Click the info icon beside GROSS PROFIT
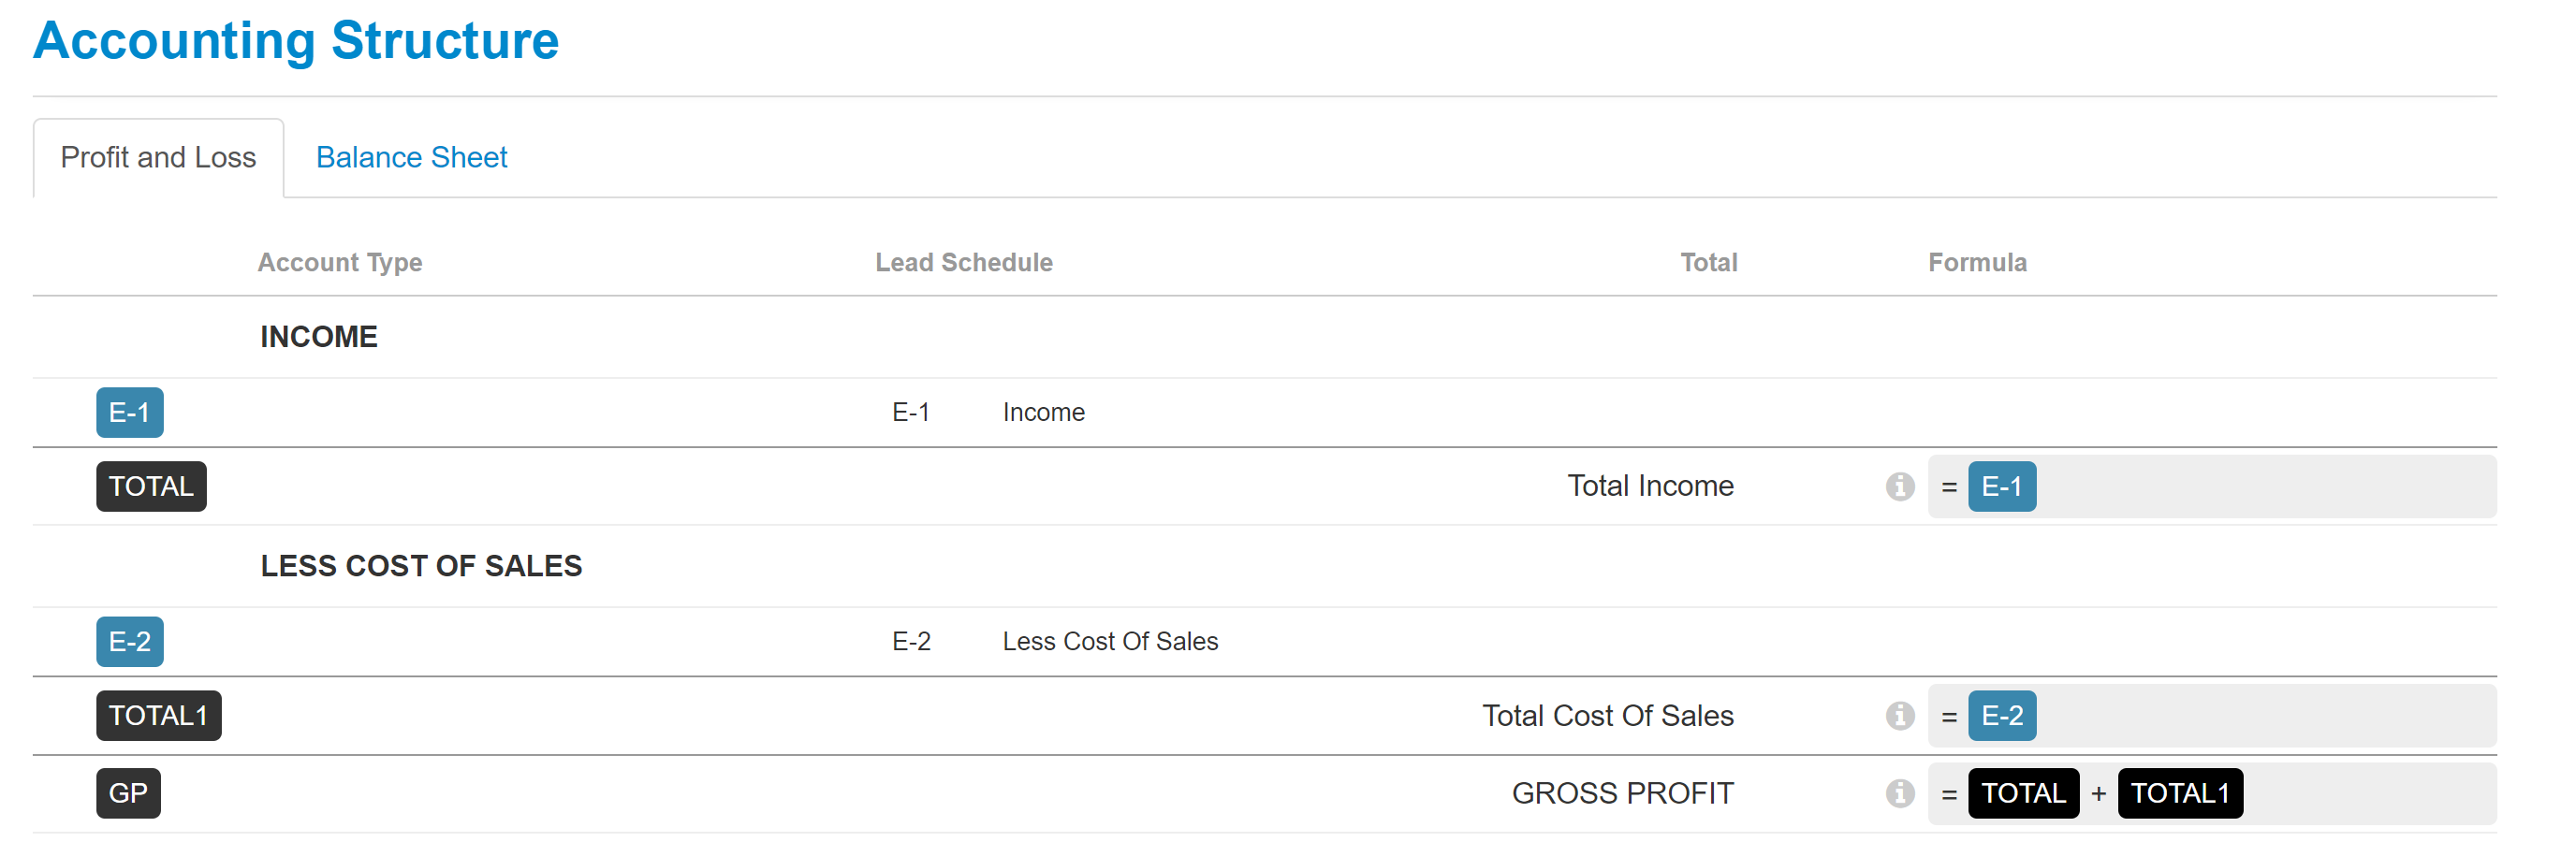The image size is (2576, 842). 1900,793
